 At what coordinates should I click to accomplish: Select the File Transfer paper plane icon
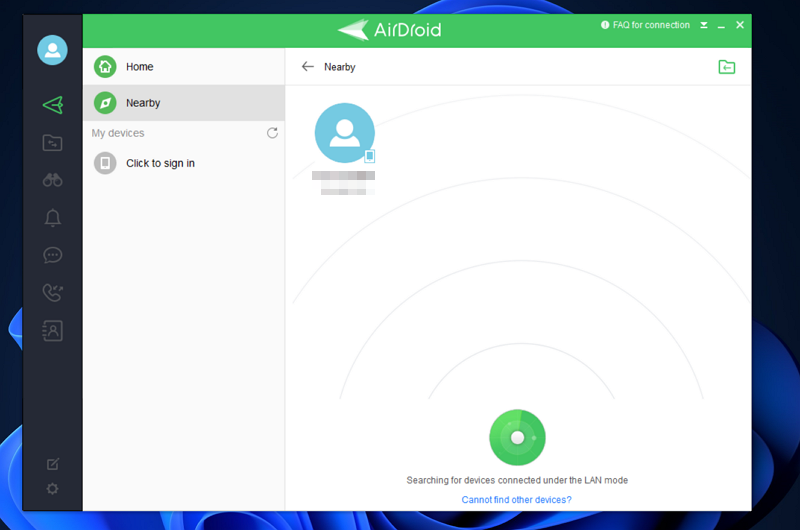(x=52, y=105)
